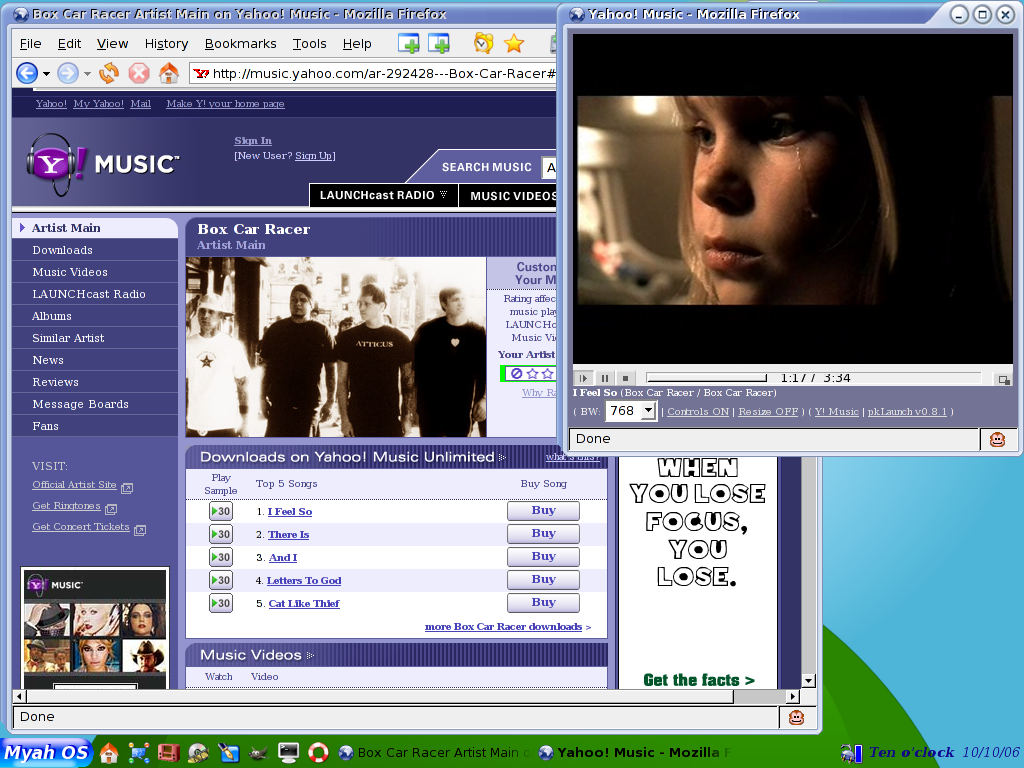Click the red Stop loading icon

138,72
